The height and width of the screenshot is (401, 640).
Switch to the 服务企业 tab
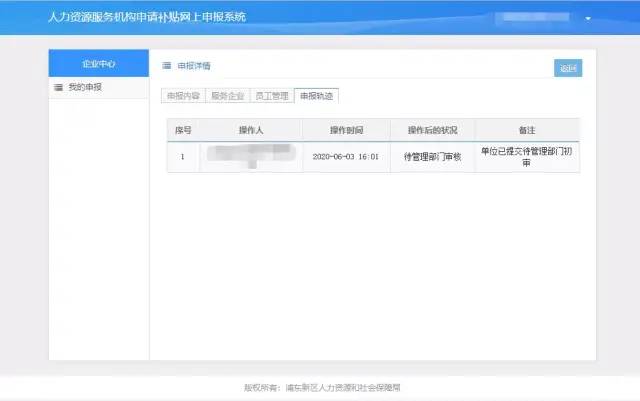click(227, 96)
